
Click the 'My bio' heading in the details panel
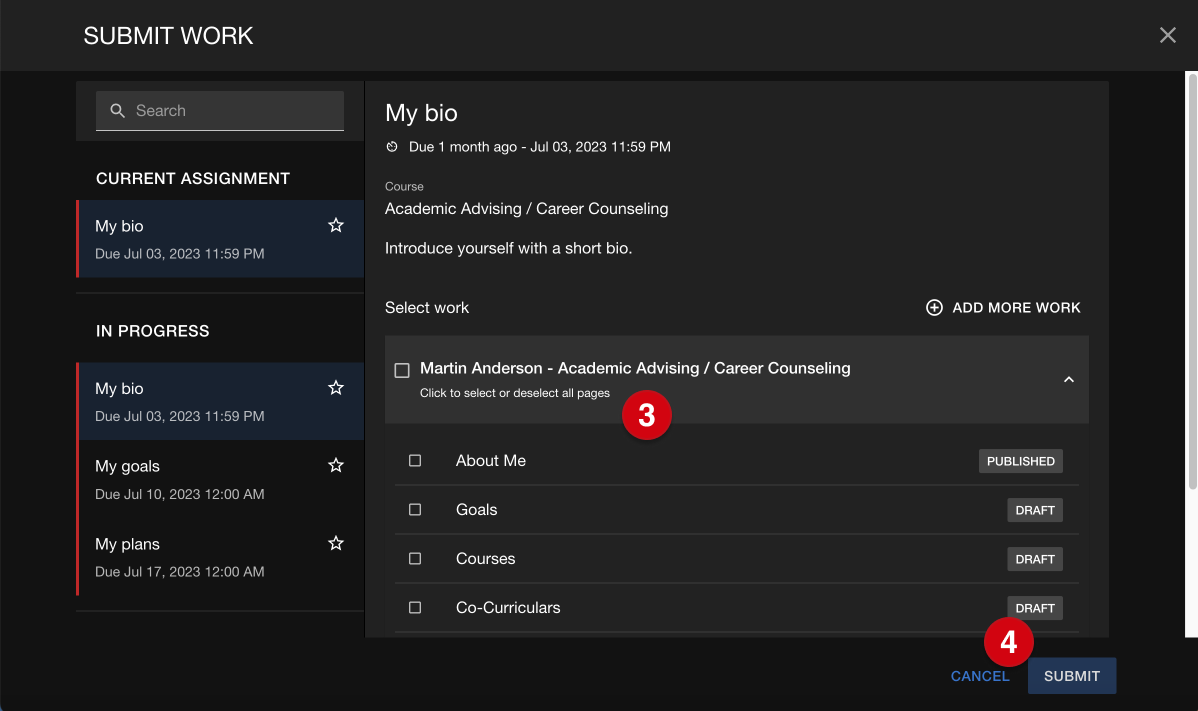(x=421, y=113)
